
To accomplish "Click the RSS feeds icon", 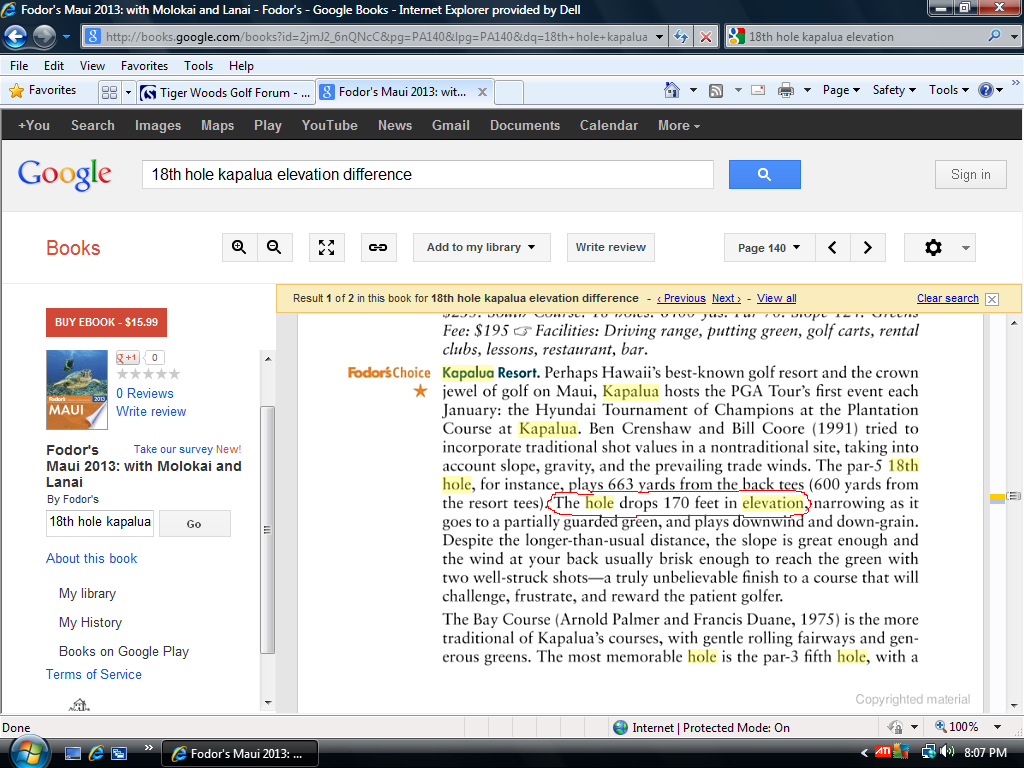I will [x=716, y=90].
